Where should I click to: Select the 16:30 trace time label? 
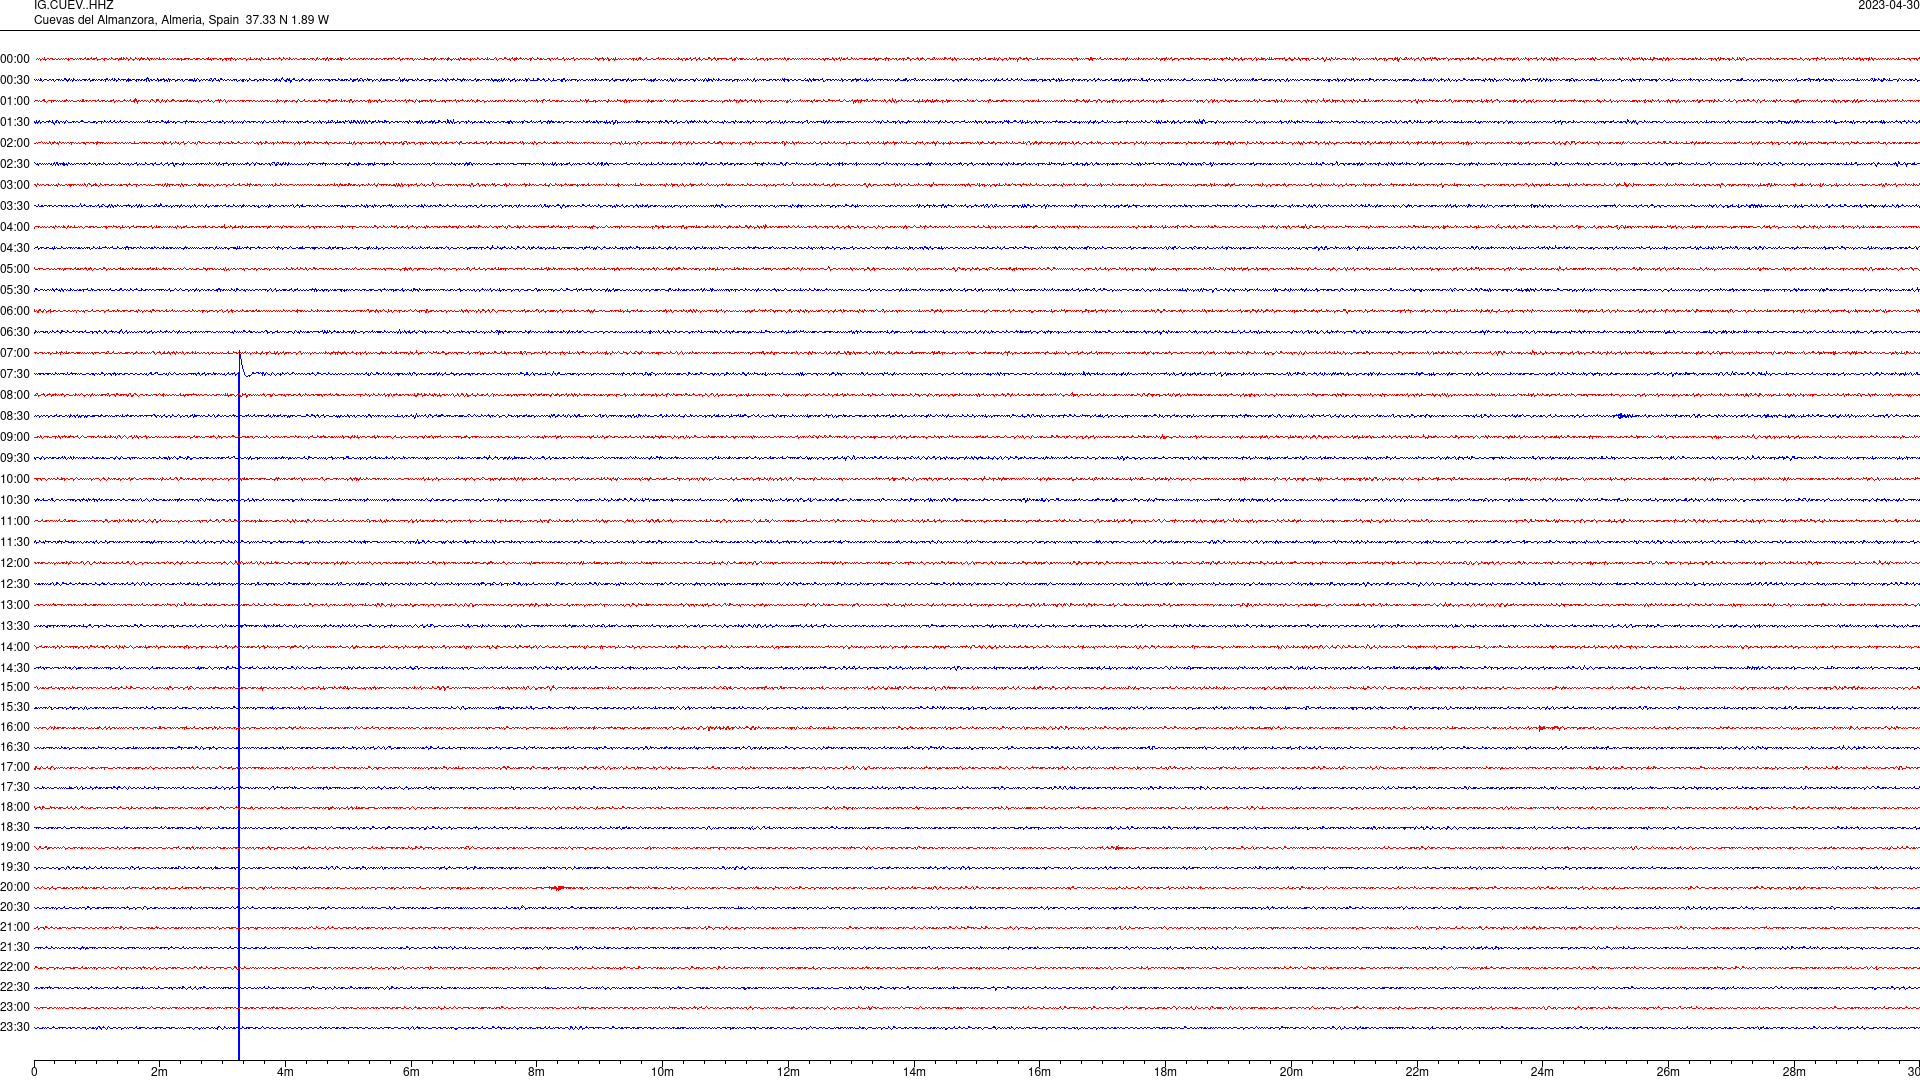[x=15, y=747]
